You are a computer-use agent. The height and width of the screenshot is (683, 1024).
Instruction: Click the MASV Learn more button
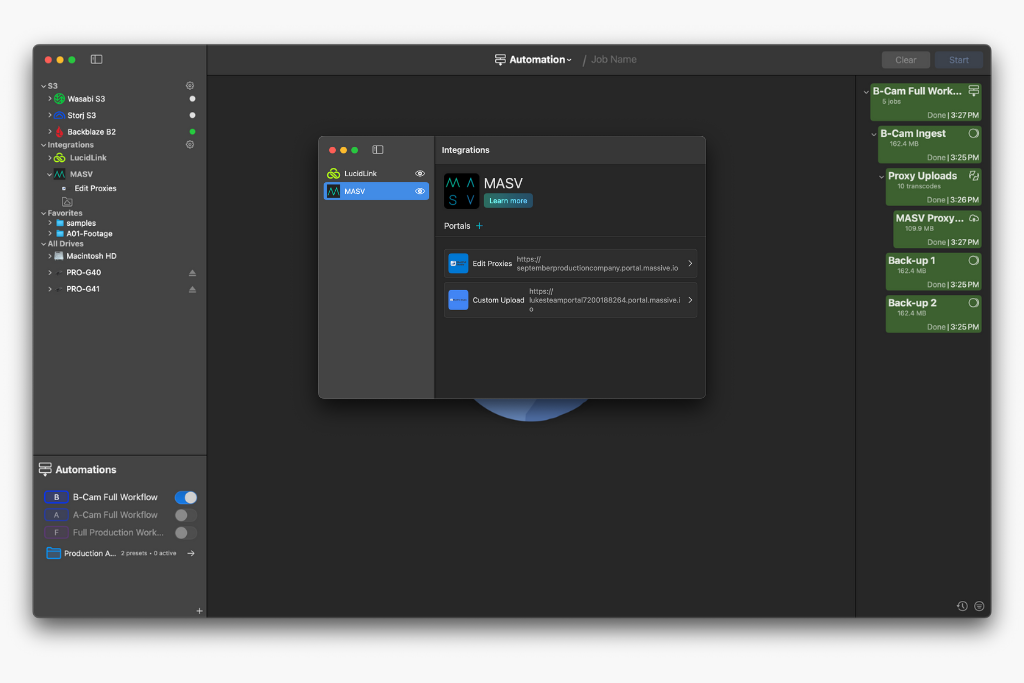coord(508,201)
